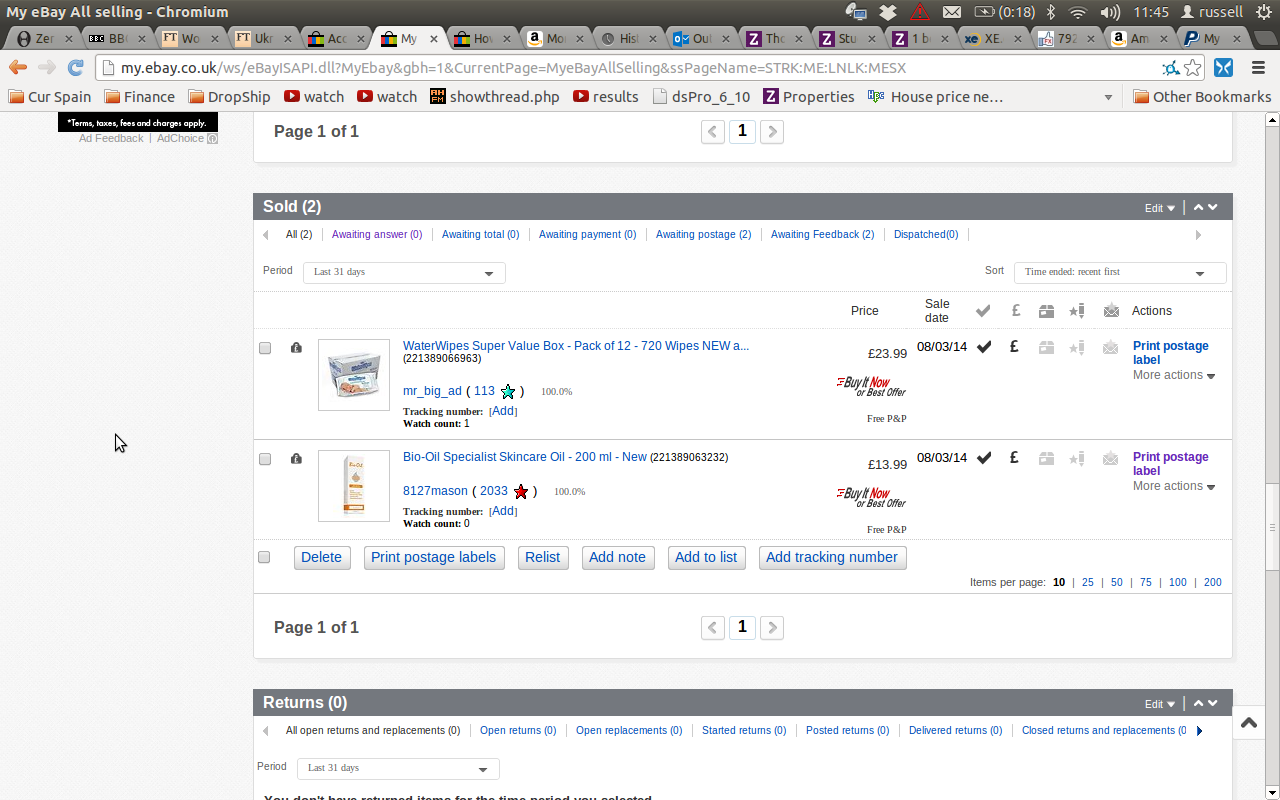This screenshot has height=800, width=1280.
Task: Open the Edit dropdown in Returns header
Action: [x=1160, y=704]
